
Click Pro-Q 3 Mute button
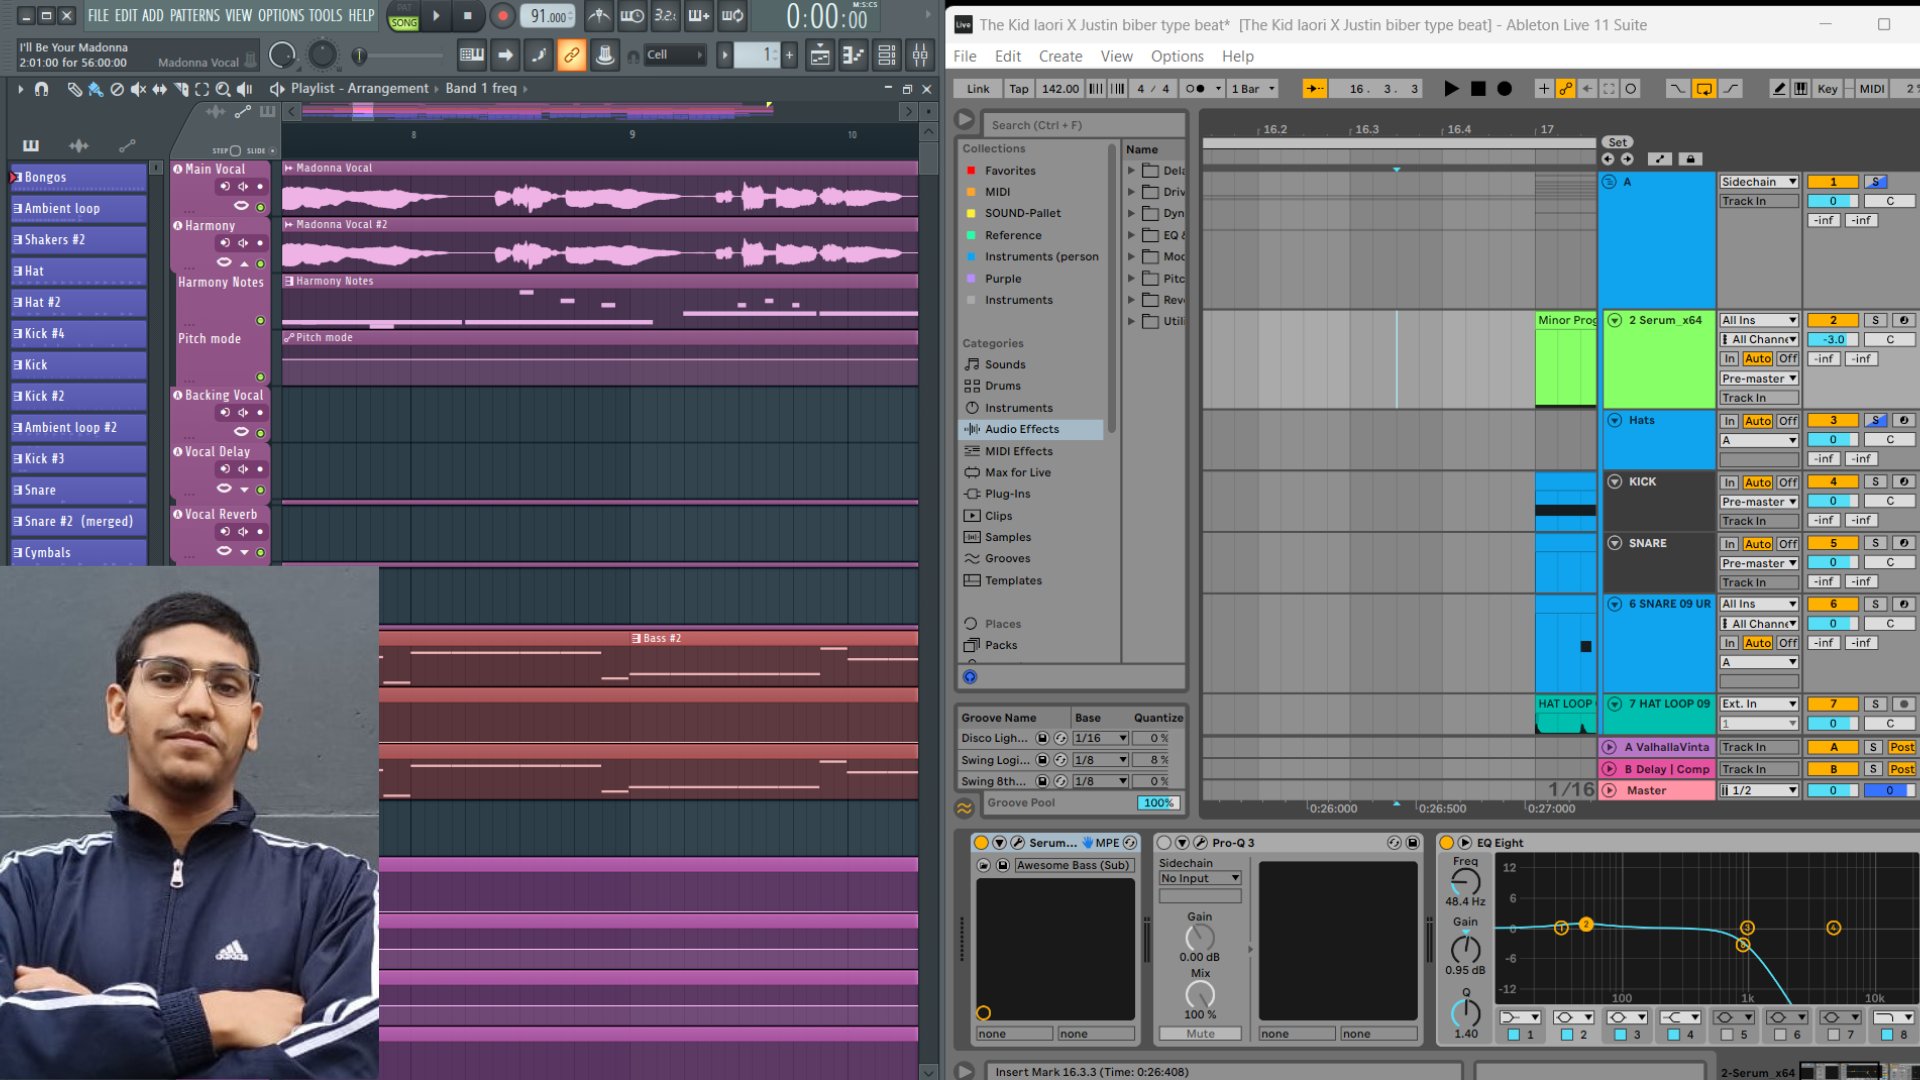click(1200, 1034)
